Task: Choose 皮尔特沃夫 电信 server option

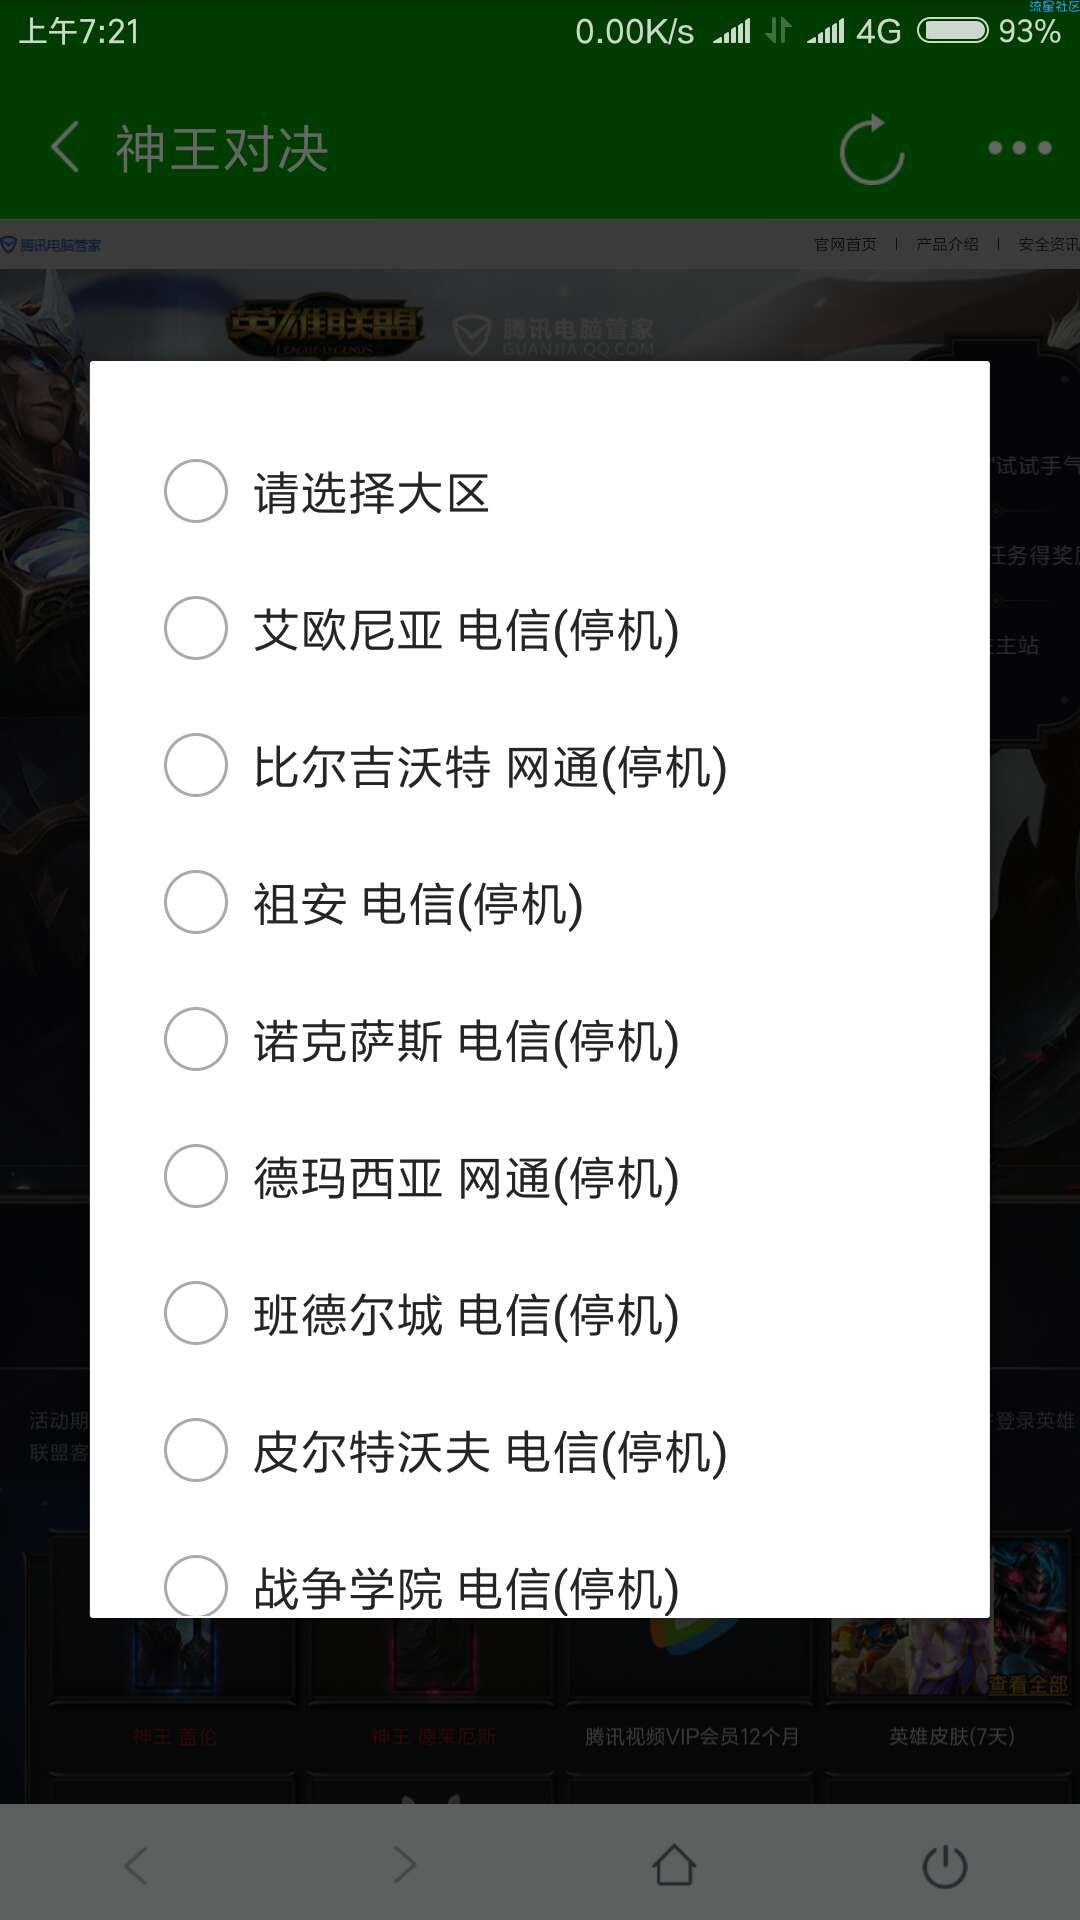Action: pyautogui.click(x=540, y=1451)
